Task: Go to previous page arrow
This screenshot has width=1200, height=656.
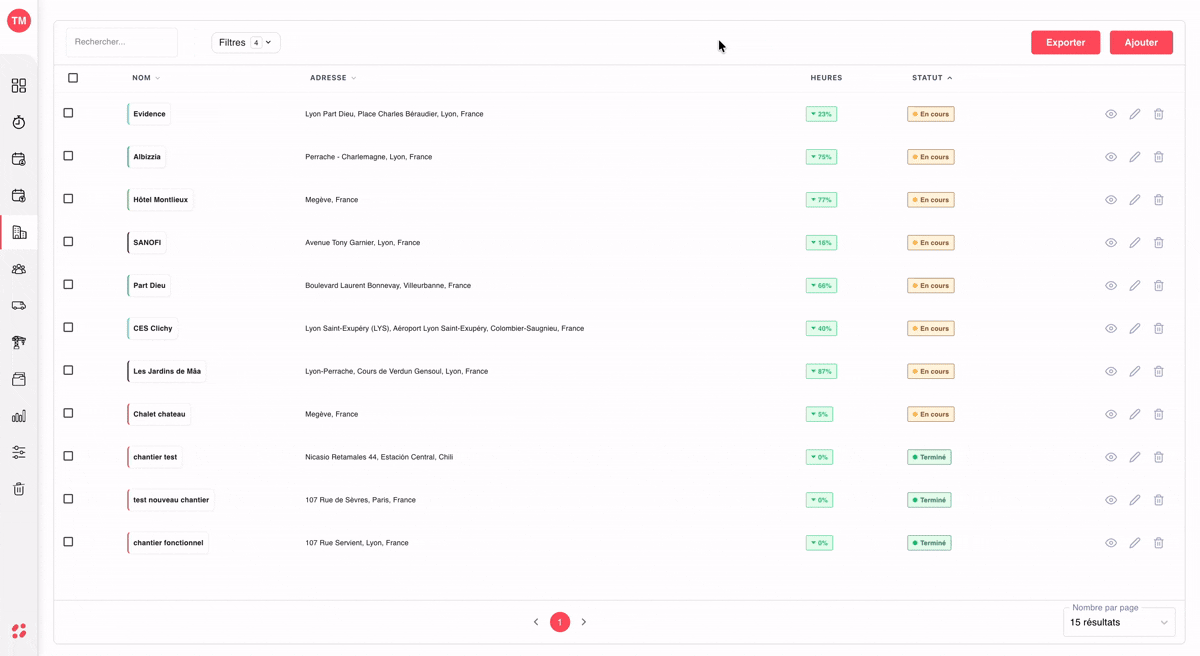Action: pyautogui.click(x=536, y=622)
